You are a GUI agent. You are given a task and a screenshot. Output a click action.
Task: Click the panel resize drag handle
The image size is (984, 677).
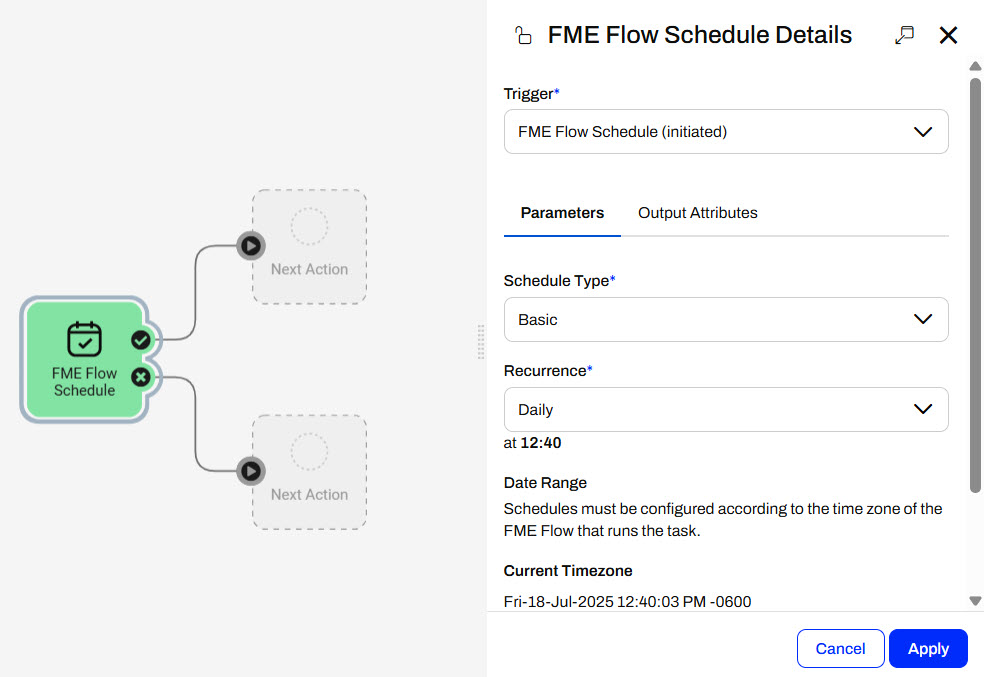481,340
